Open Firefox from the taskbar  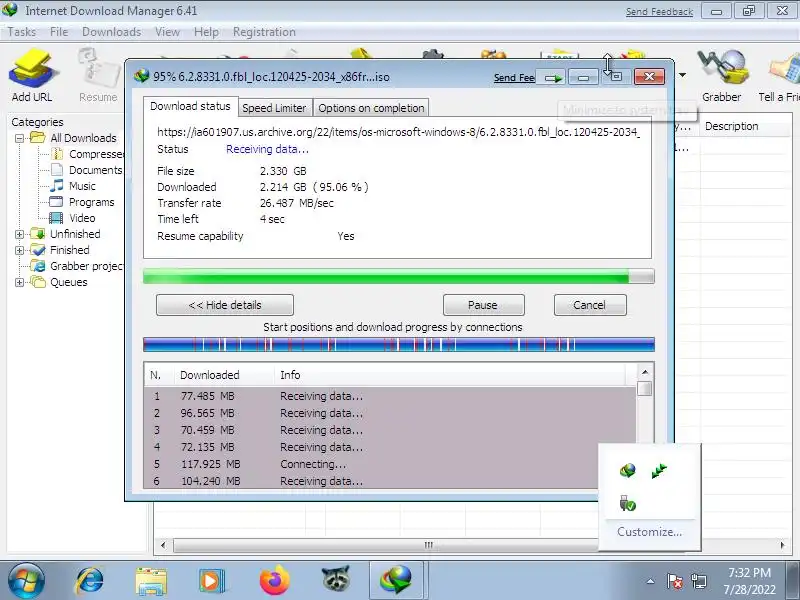point(274,581)
